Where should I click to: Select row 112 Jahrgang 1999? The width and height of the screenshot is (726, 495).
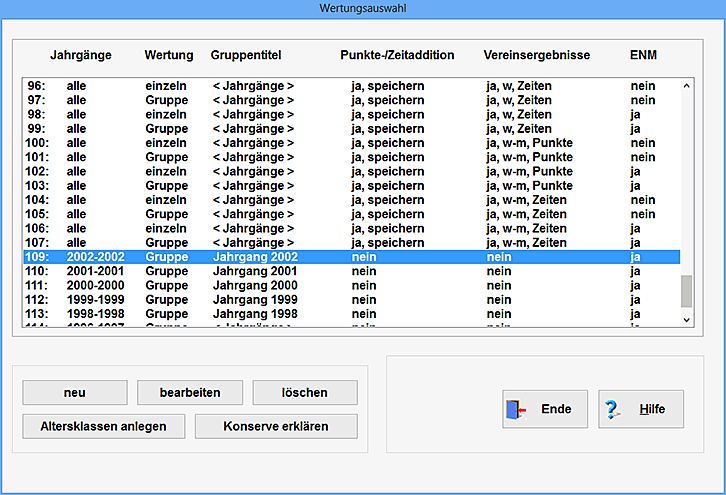pos(350,300)
